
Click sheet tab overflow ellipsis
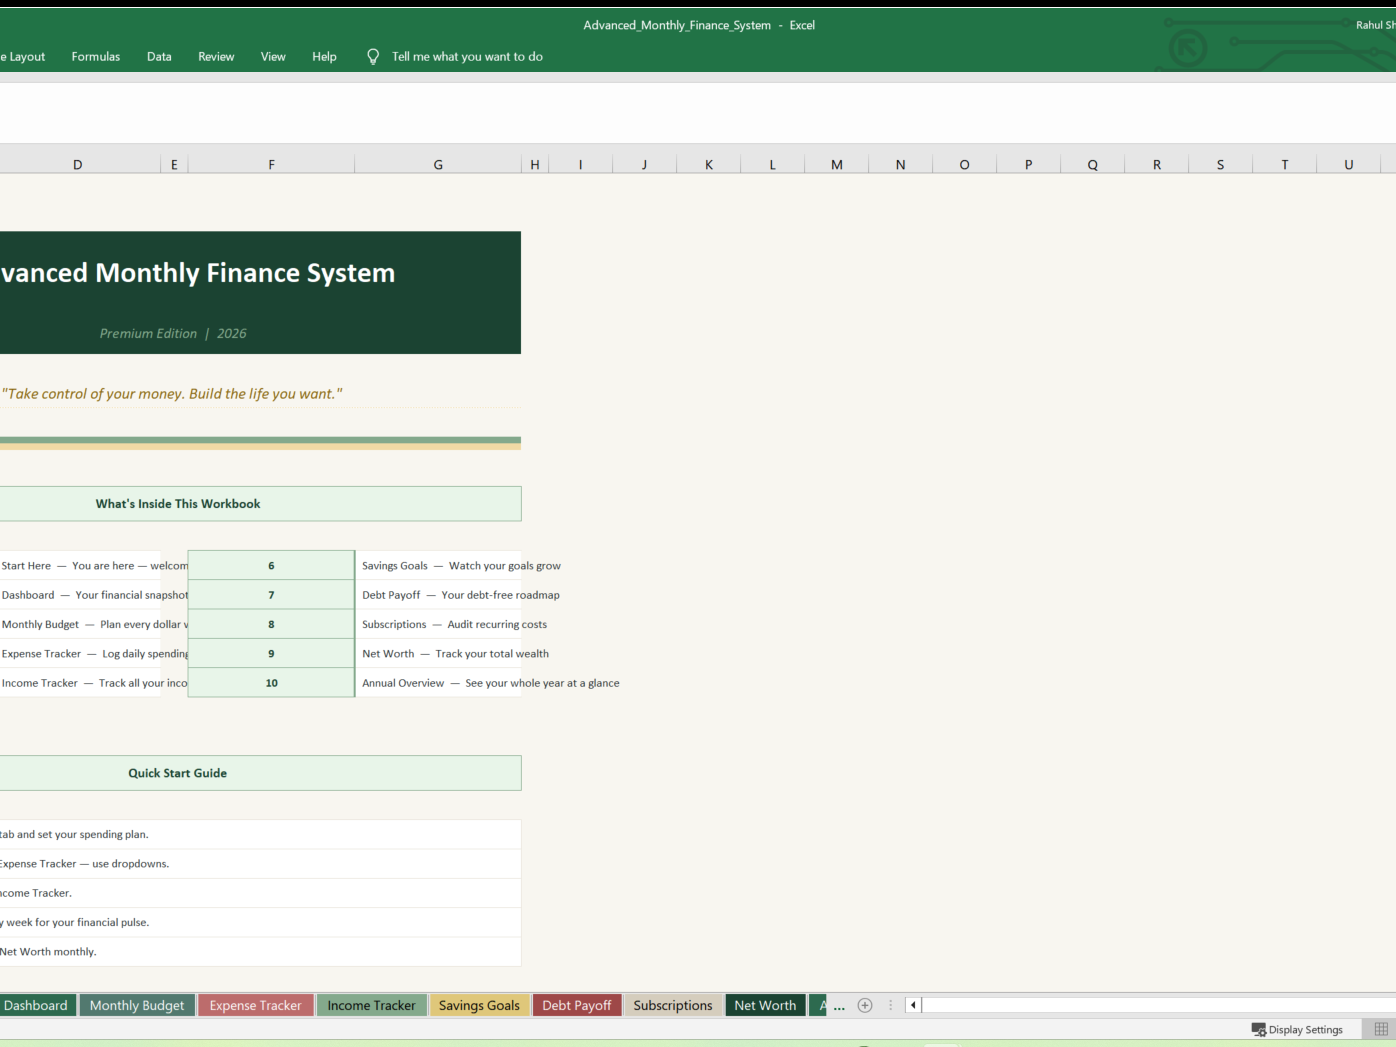839,1006
